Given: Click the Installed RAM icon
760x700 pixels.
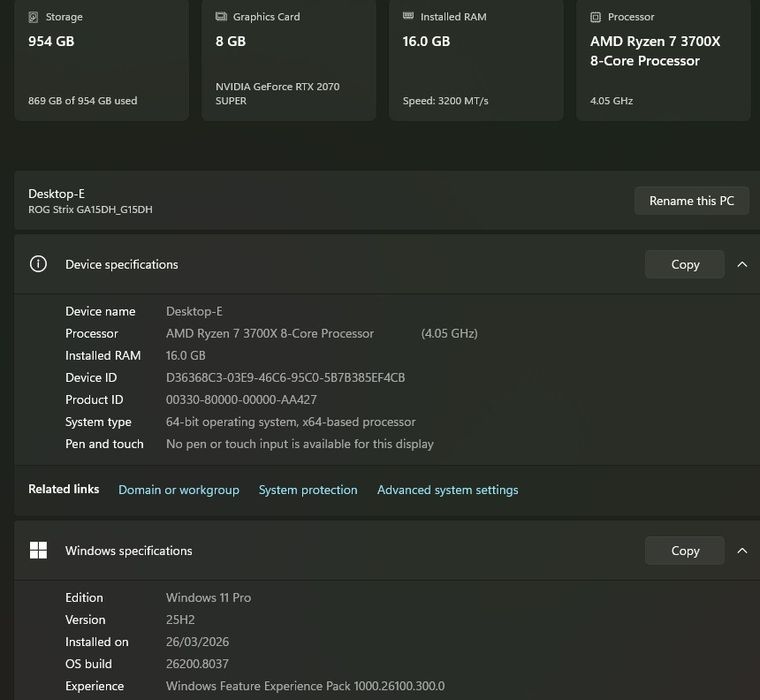Looking at the screenshot, I should [408, 16].
